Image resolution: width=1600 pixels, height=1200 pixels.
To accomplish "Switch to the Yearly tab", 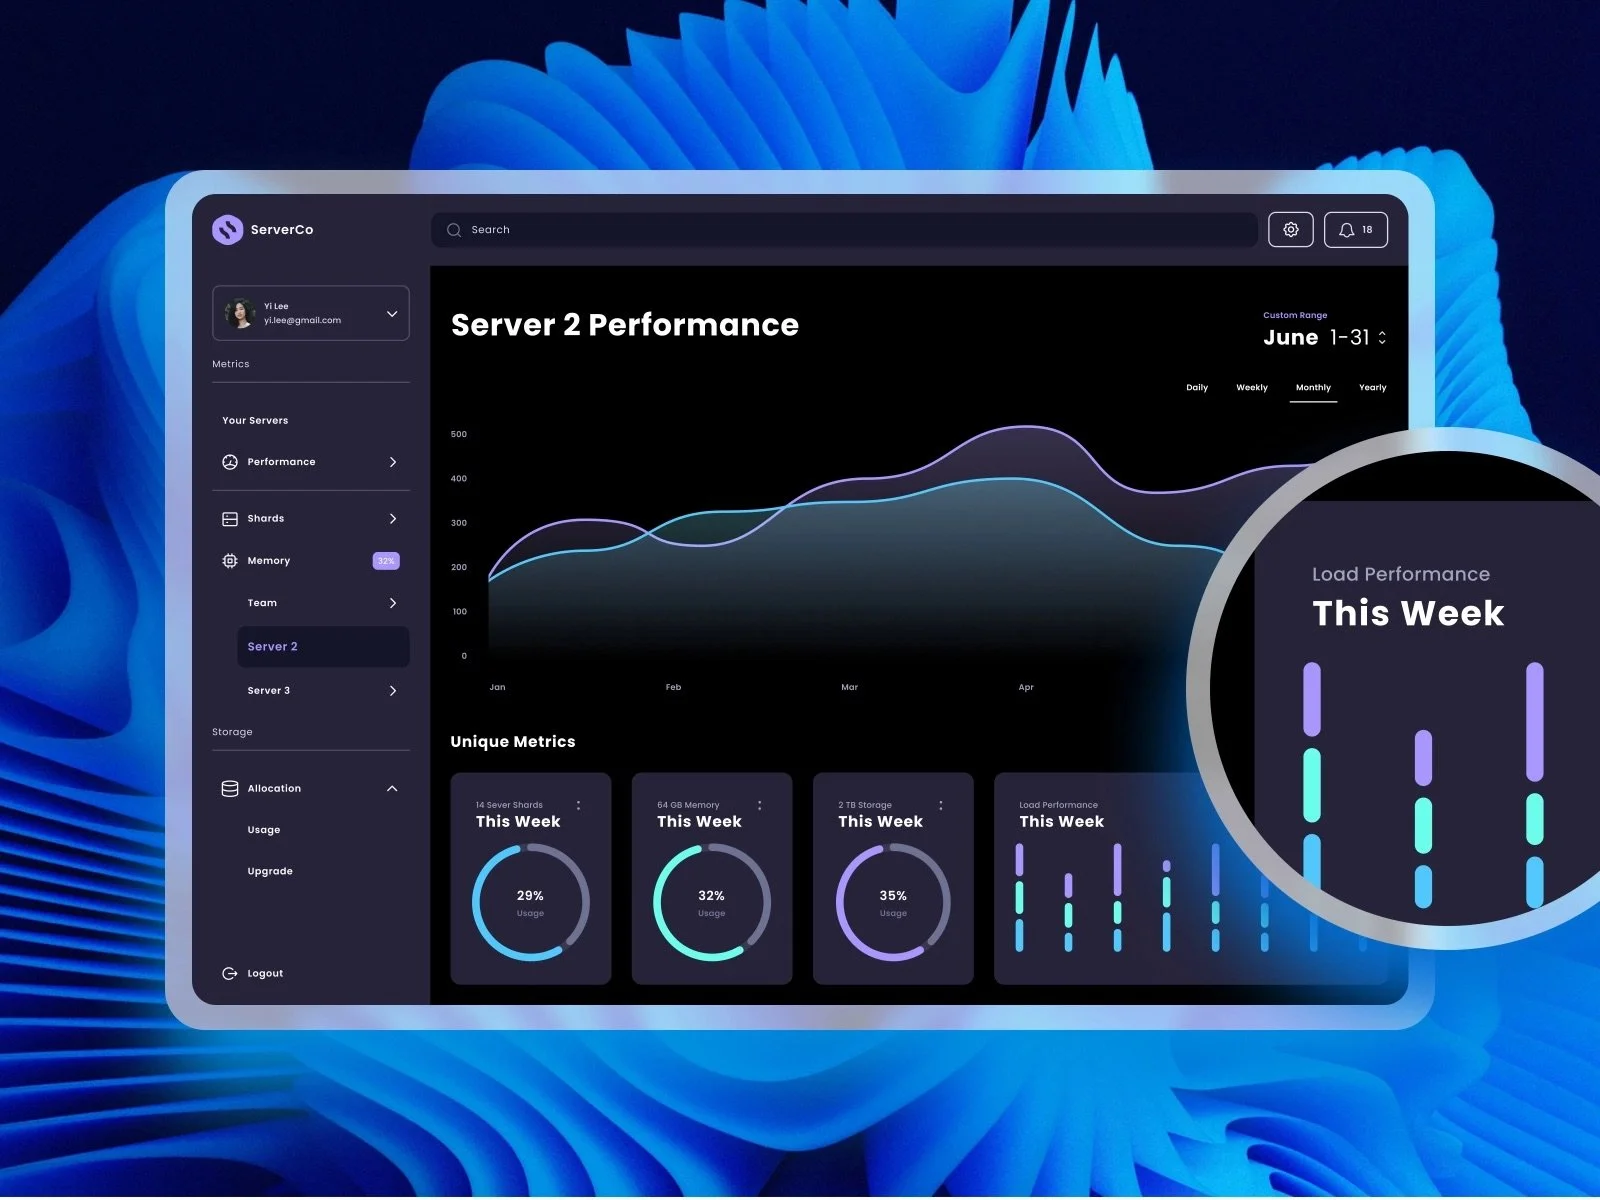I will point(1373,388).
